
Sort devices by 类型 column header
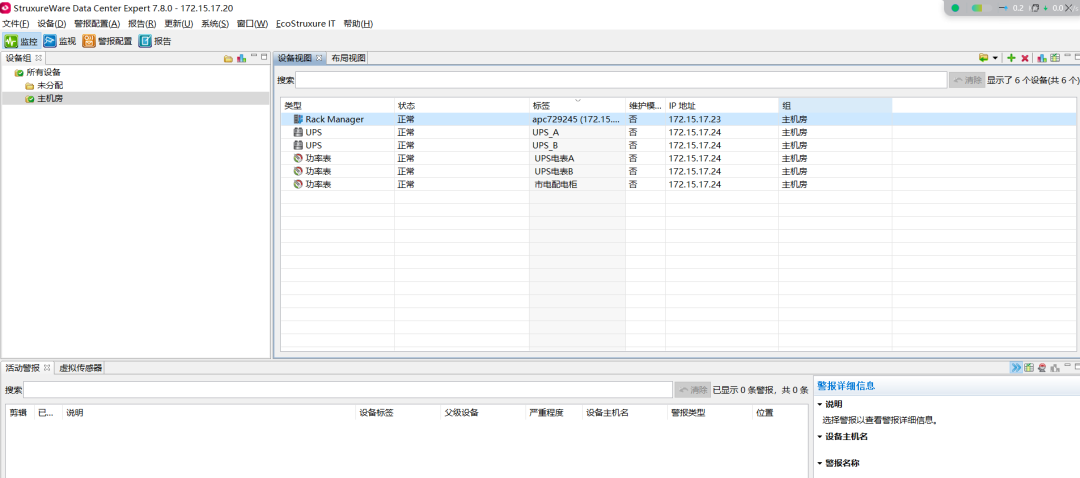pyautogui.click(x=338, y=106)
